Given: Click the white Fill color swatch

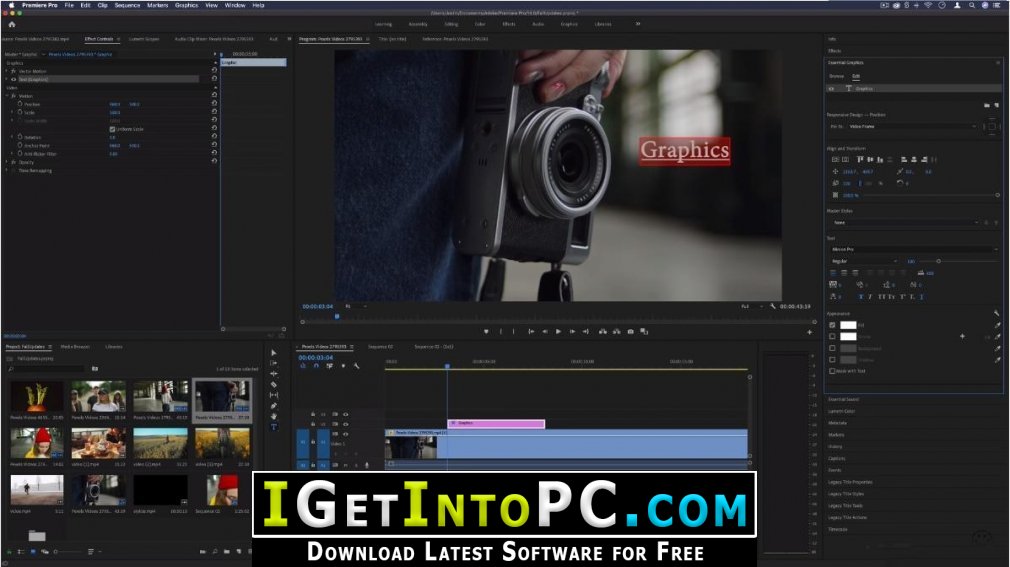Looking at the screenshot, I should click(848, 325).
